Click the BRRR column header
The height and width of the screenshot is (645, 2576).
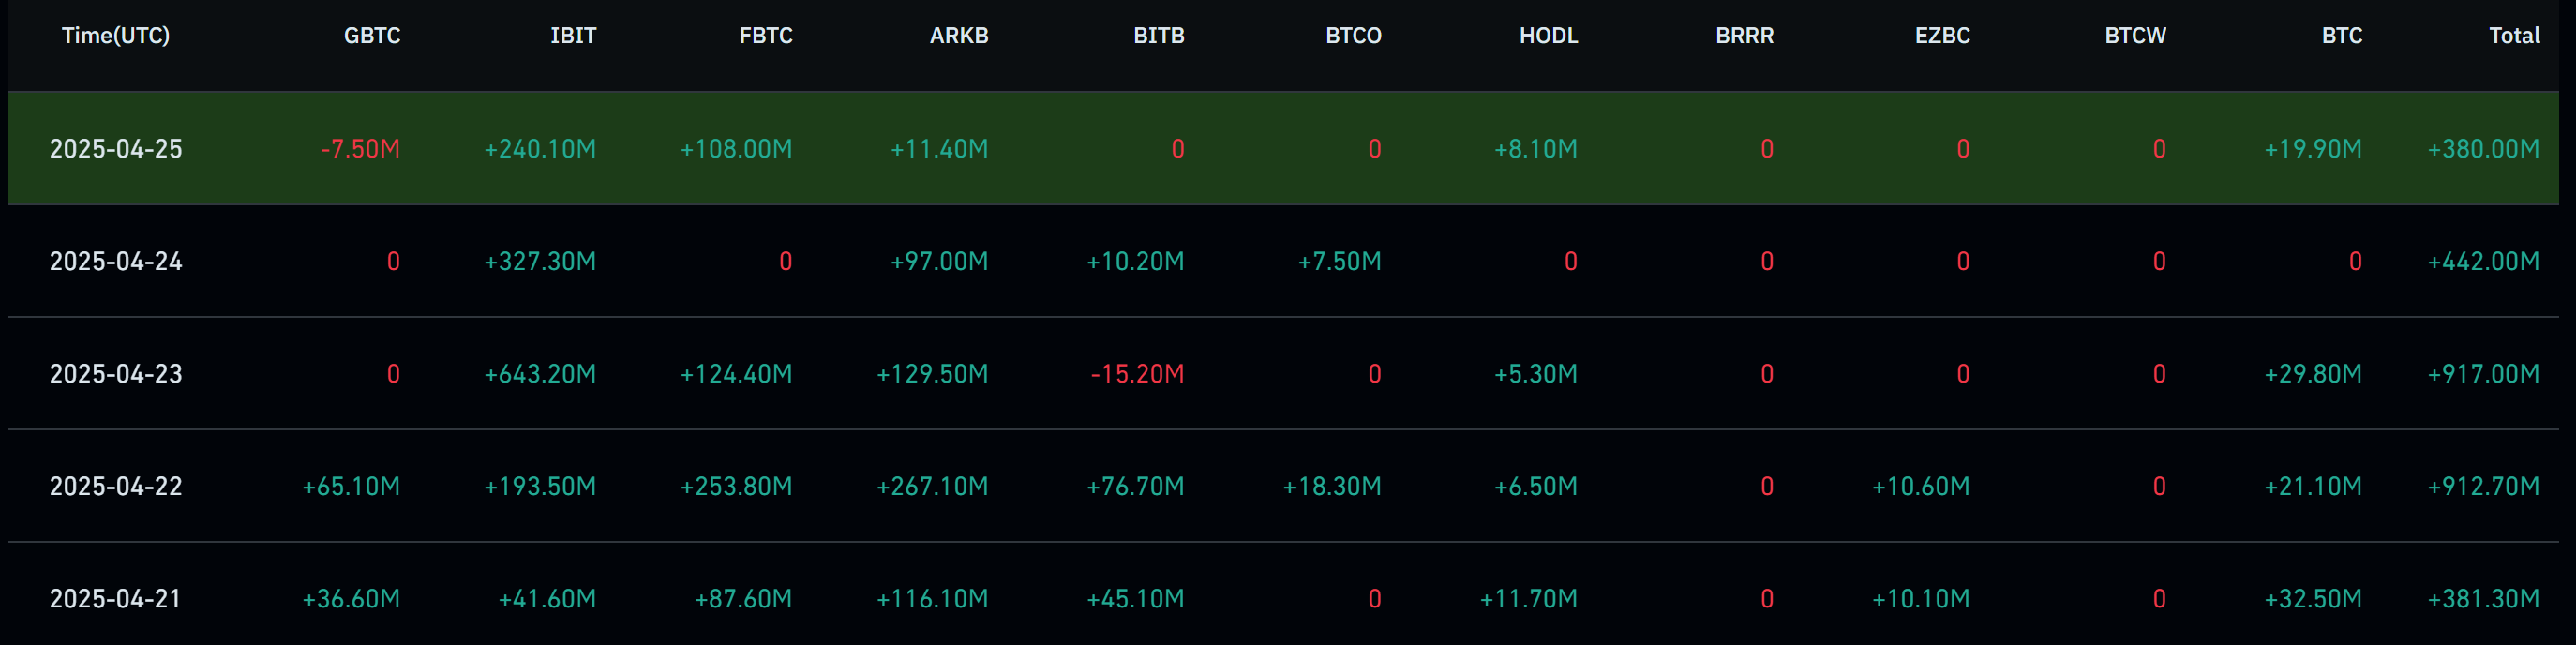tap(1745, 36)
